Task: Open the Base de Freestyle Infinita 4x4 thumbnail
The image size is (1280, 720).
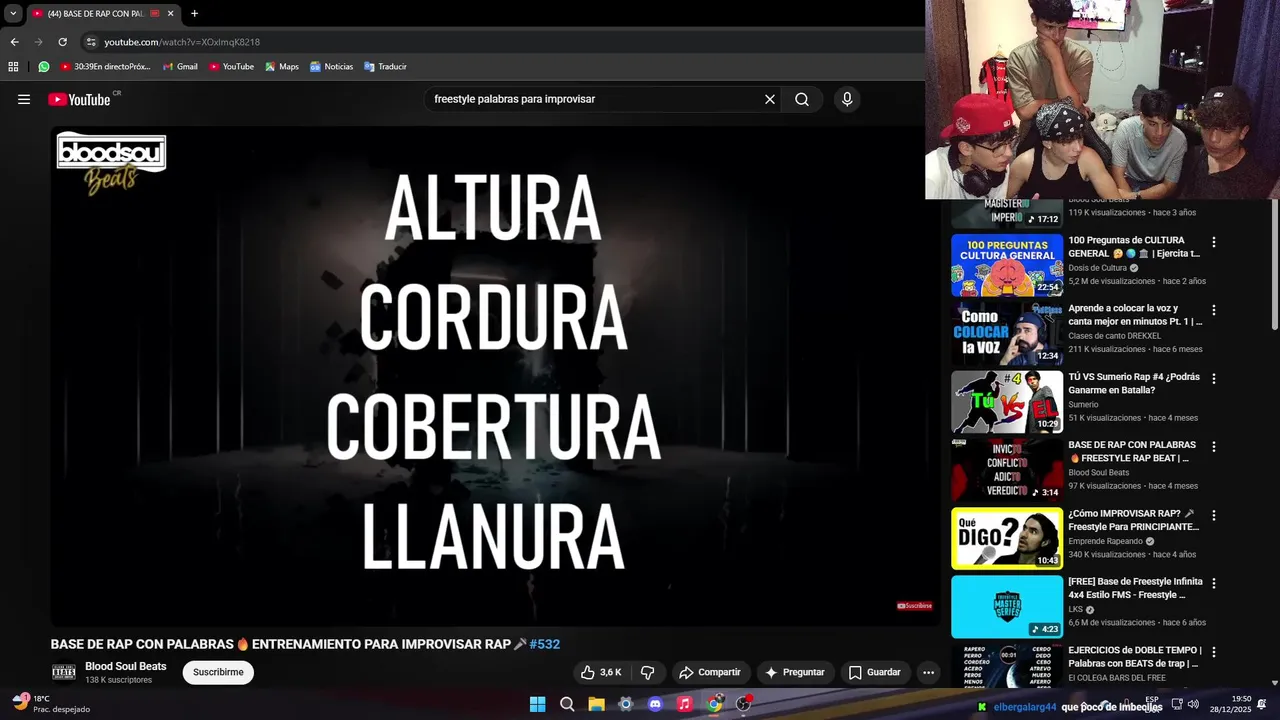Action: pos(1007,607)
